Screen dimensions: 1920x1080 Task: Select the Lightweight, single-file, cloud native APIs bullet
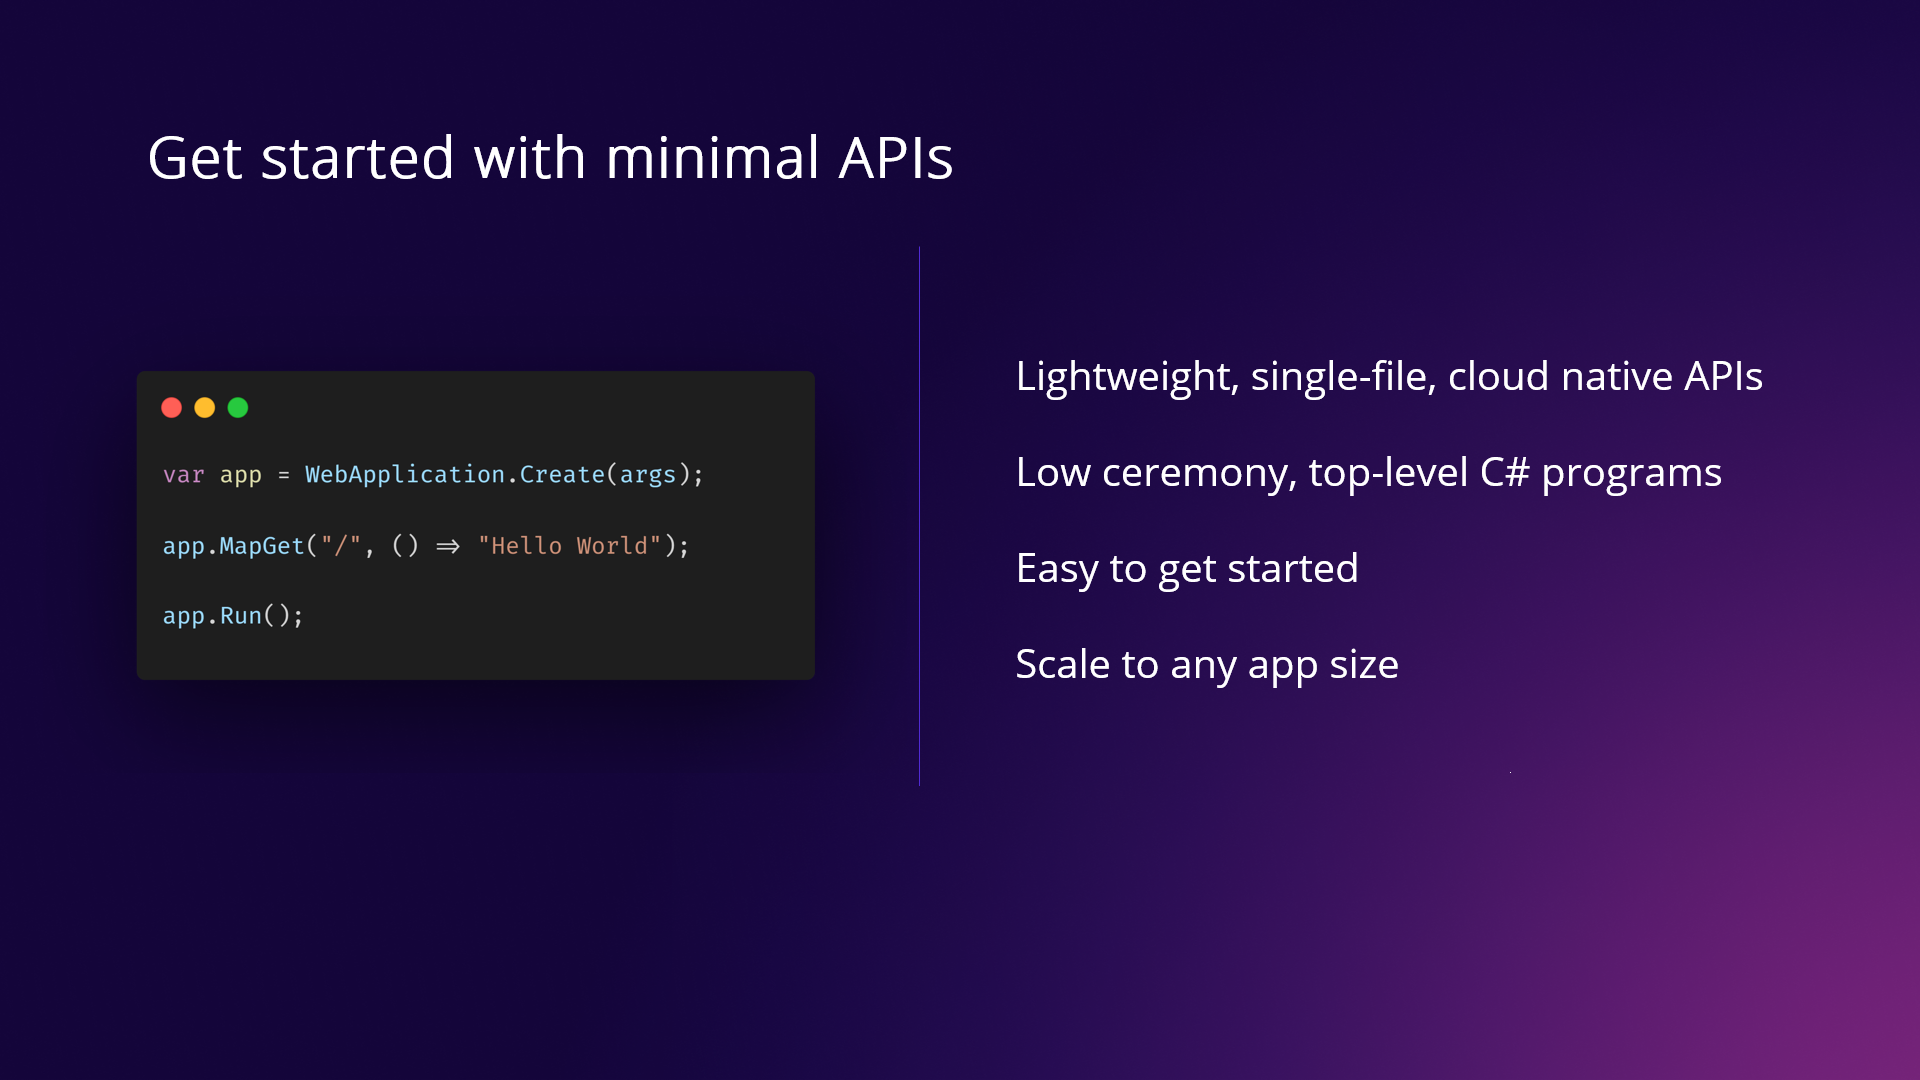1389,377
